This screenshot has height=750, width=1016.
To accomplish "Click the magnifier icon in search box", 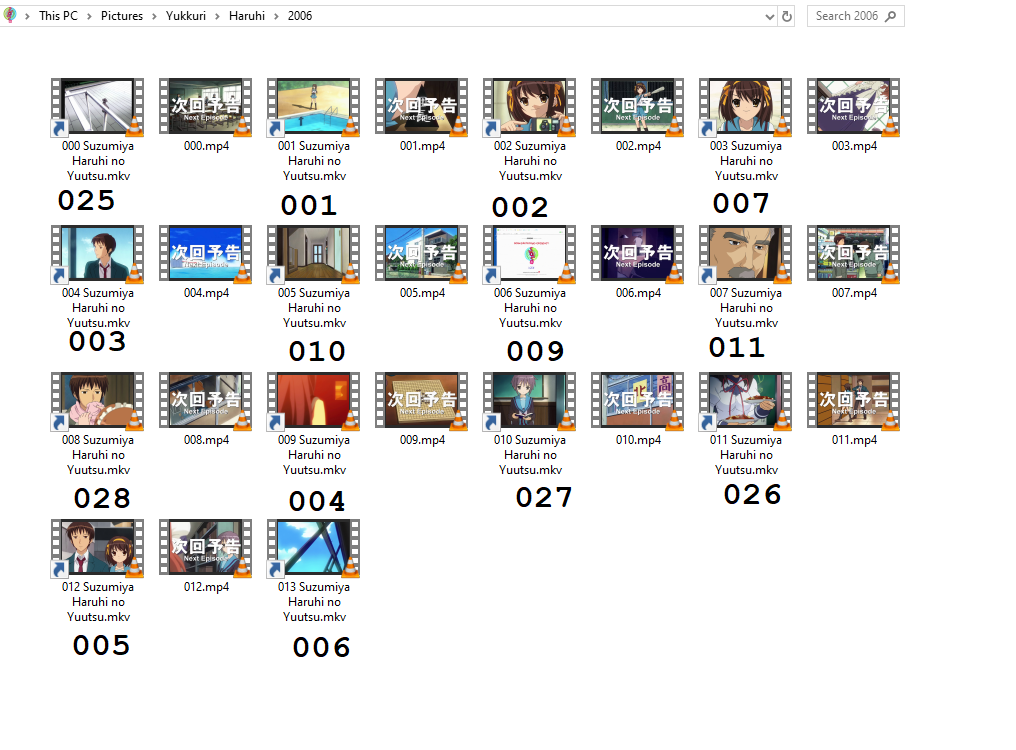I will (891, 16).
